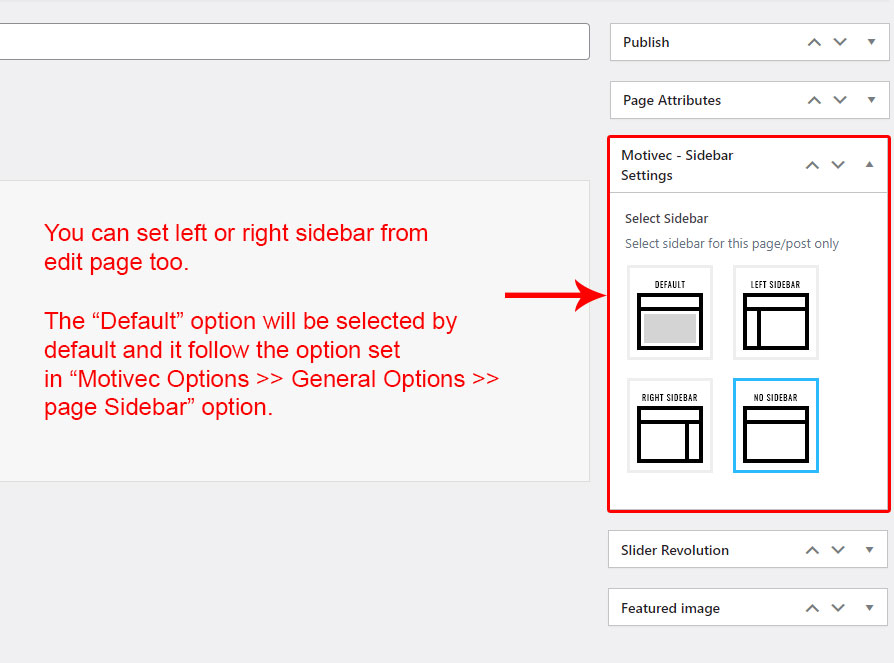Move Publish panel up
This screenshot has height=663, width=894.
click(814, 42)
